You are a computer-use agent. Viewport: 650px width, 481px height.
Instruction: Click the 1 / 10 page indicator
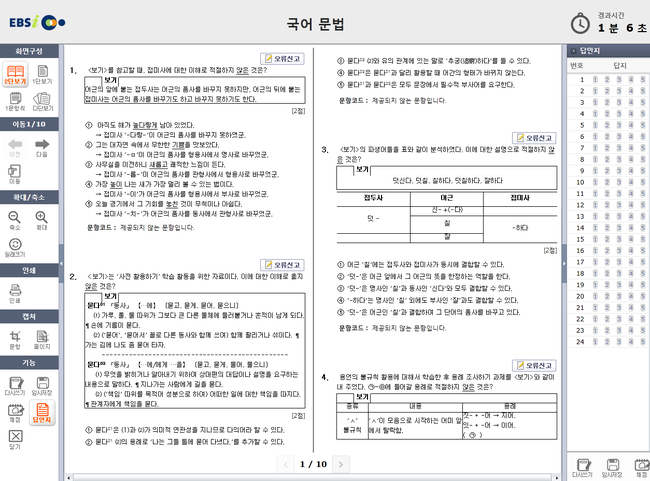click(x=313, y=464)
